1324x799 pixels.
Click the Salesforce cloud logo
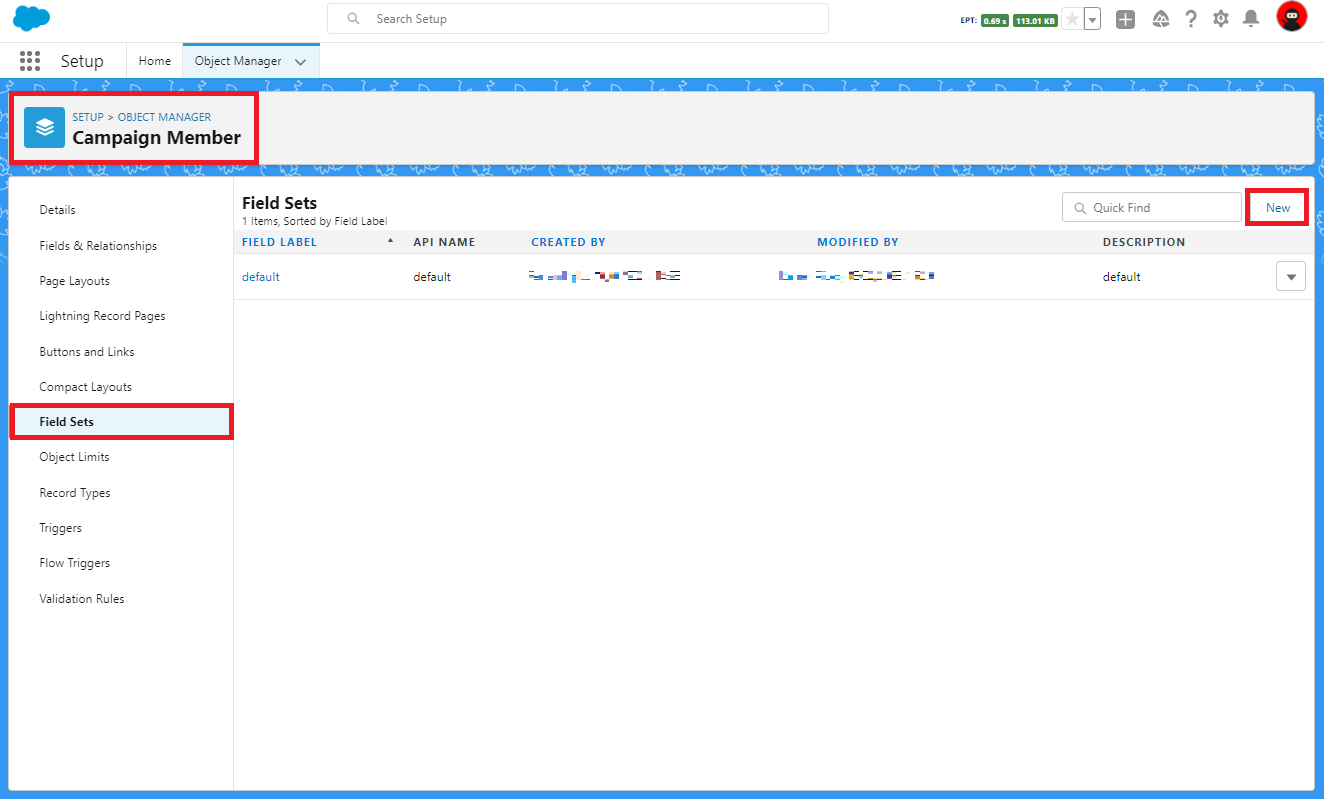pyautogui.click(x=29, y=17)
